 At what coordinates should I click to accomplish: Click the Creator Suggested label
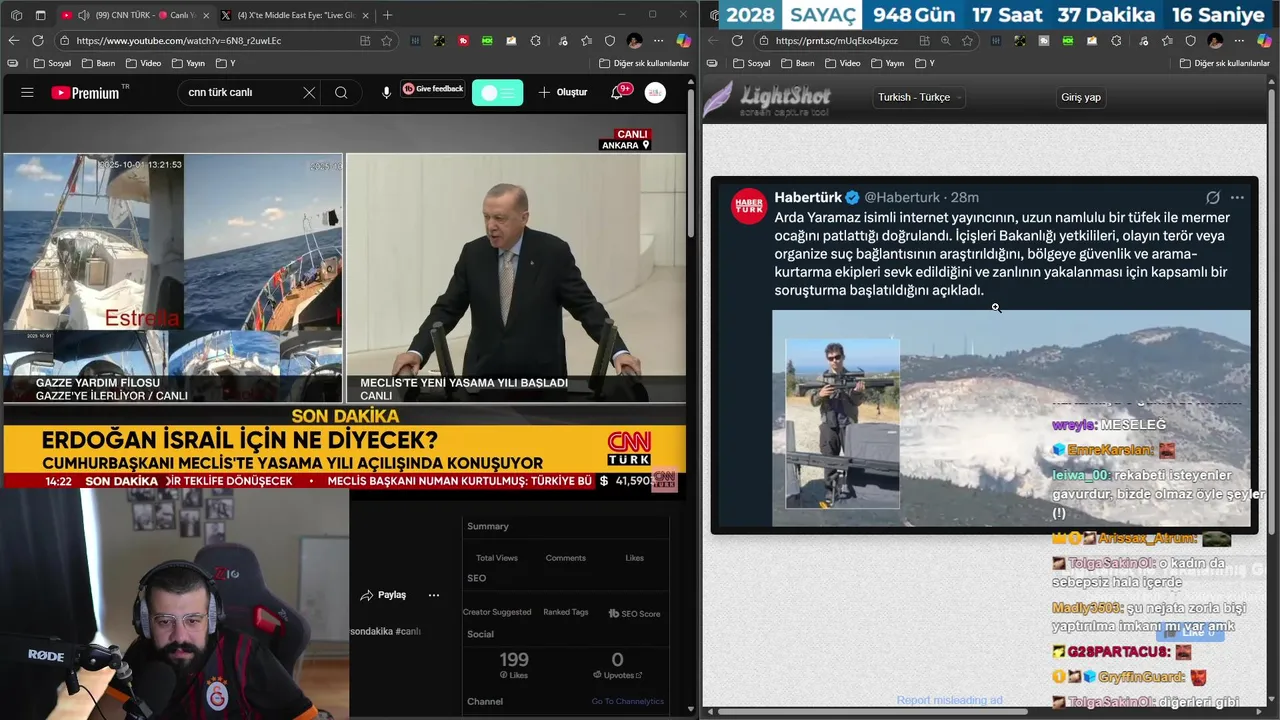497,612
